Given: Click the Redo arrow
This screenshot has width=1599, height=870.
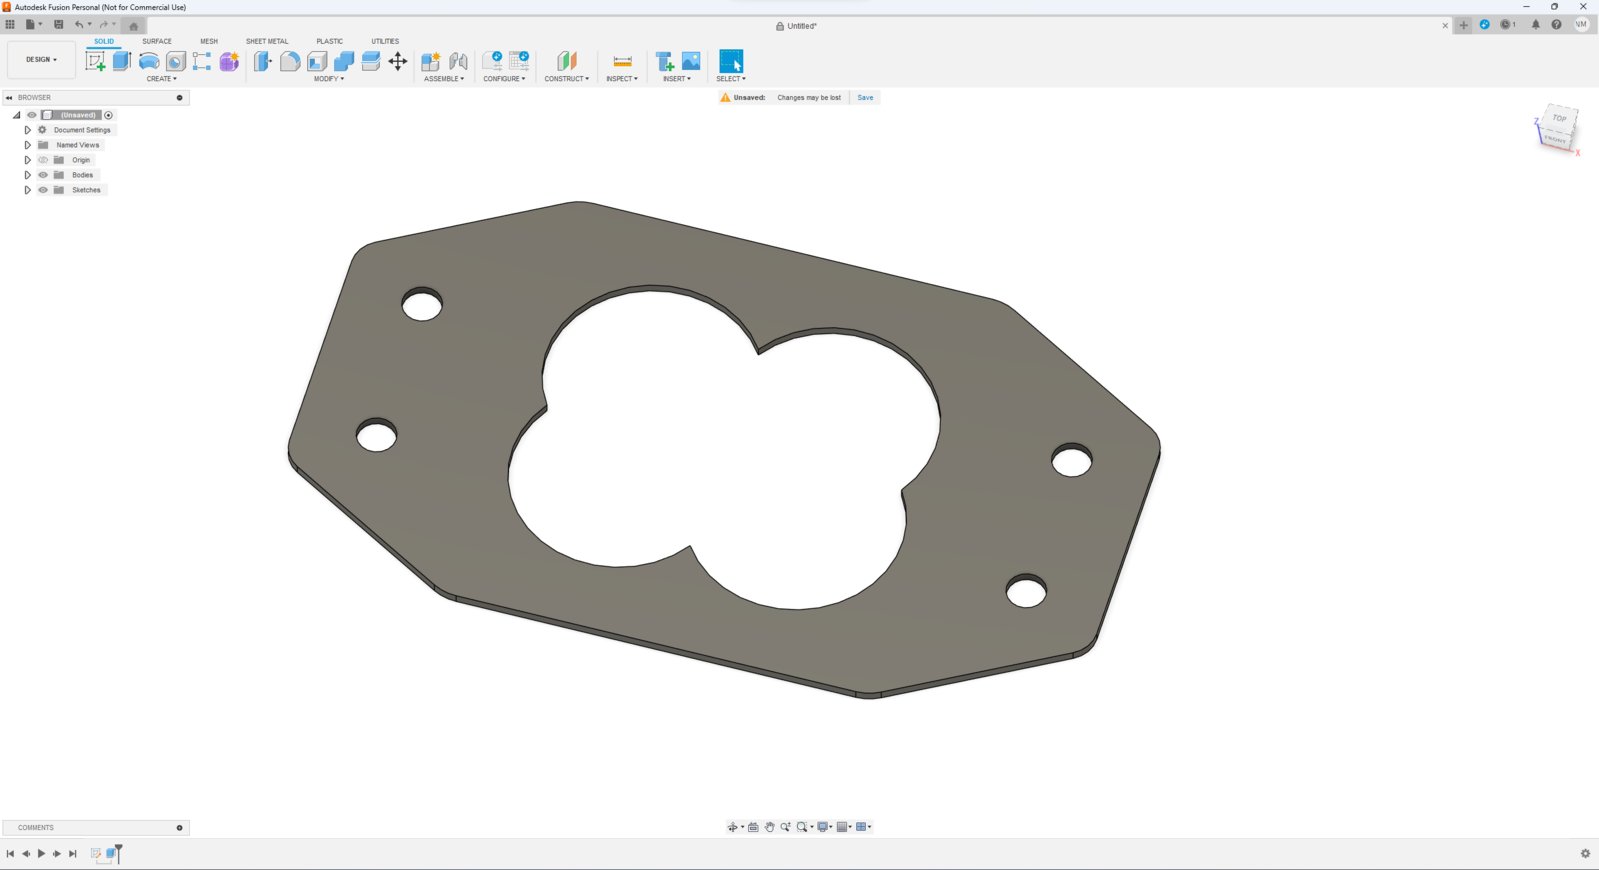Looking at the screenshot, I should 103,25.
